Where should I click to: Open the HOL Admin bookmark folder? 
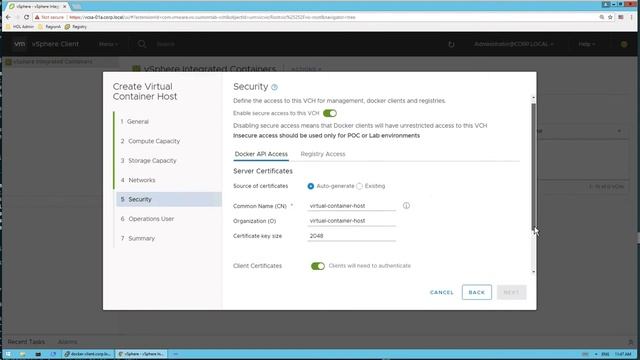tap(20, 27)
